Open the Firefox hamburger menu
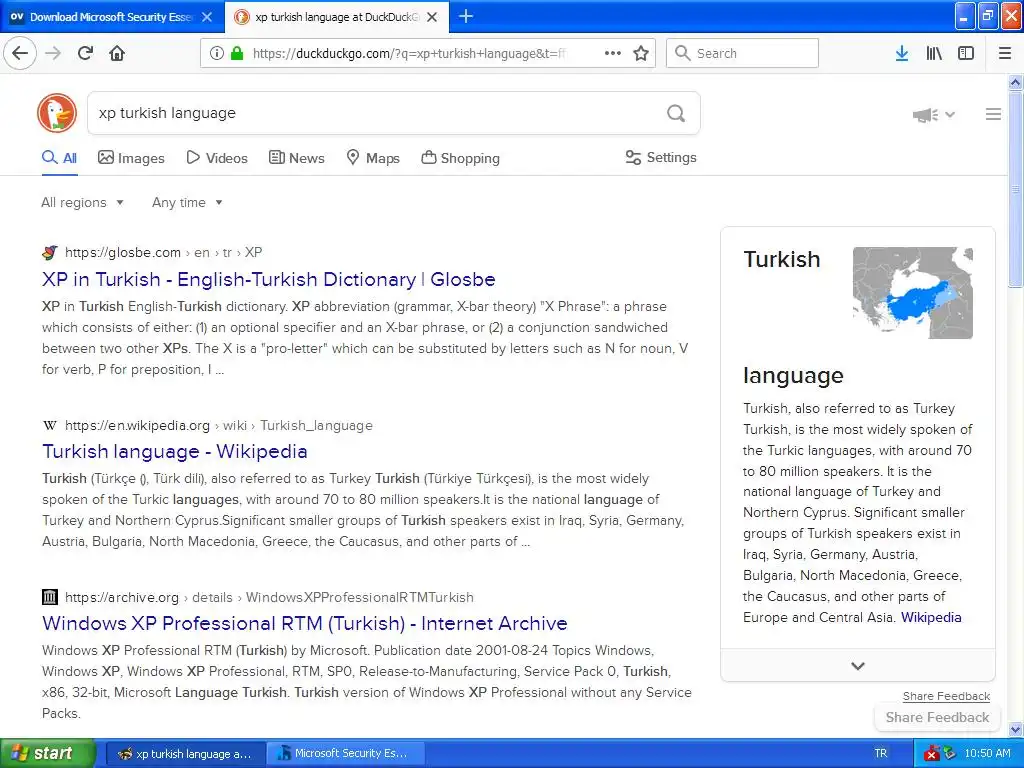The width and height of the screenshot is (1024, 768). 1005,53
